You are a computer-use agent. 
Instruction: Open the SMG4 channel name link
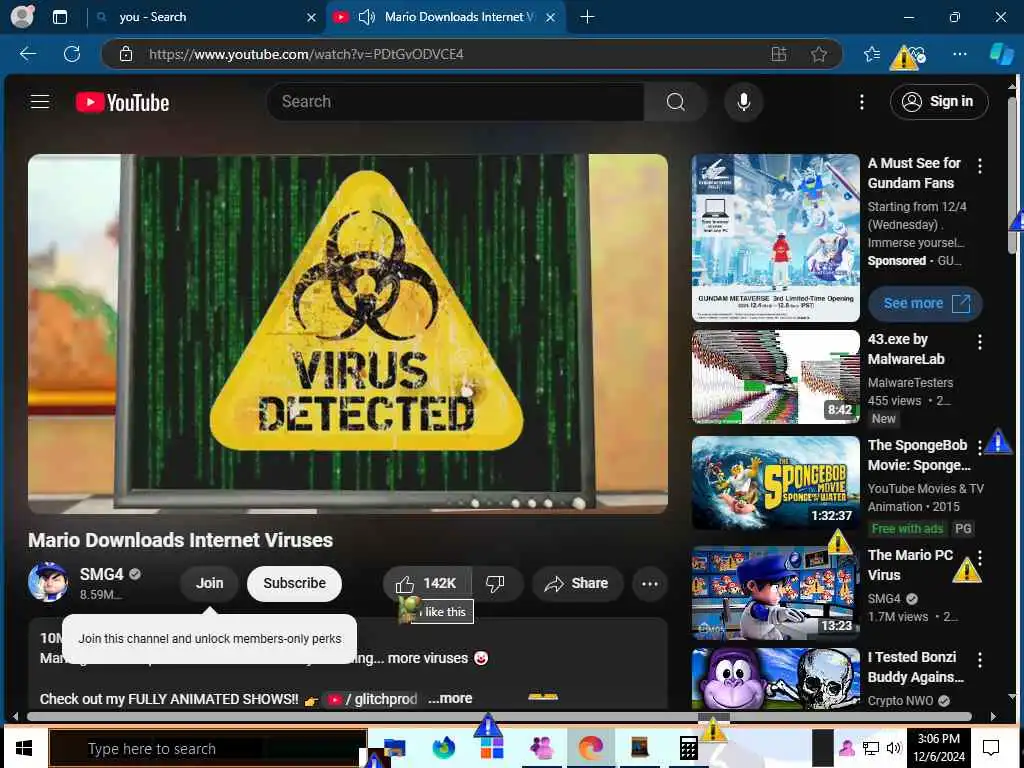(101, 574)
